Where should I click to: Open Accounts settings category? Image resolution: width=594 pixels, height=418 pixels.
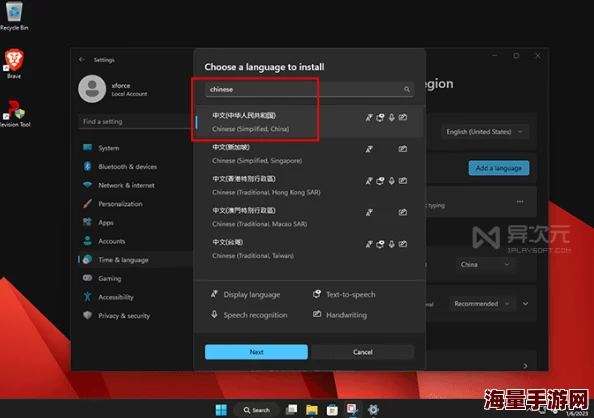click(136, 241)
